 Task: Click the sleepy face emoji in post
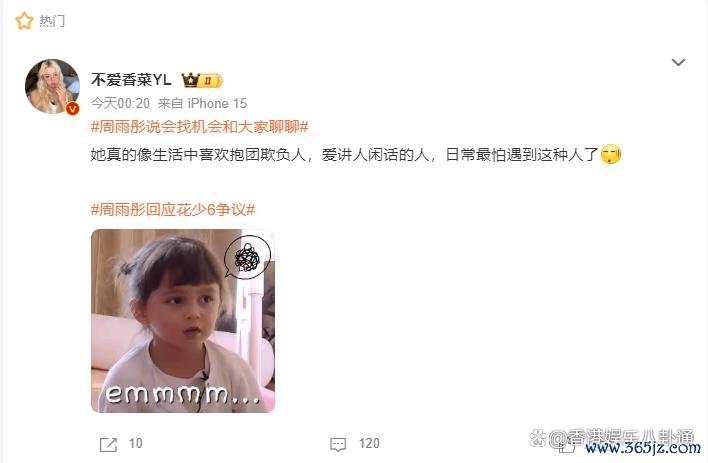(x=611, y=155)
